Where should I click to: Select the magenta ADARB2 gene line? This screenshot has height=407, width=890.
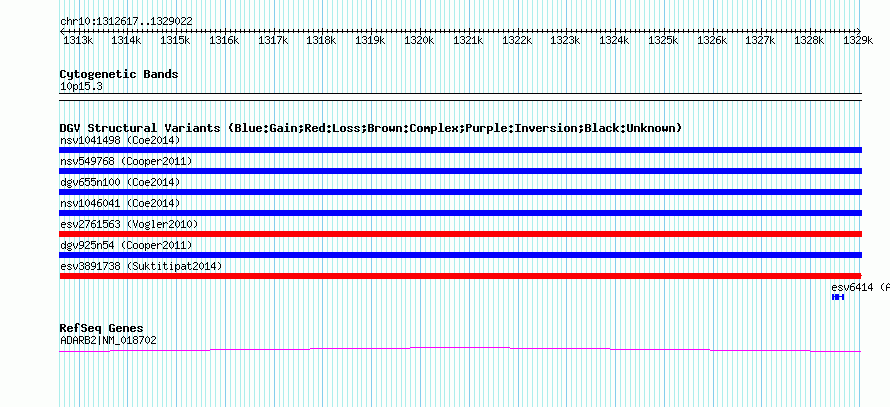point(460,350)
